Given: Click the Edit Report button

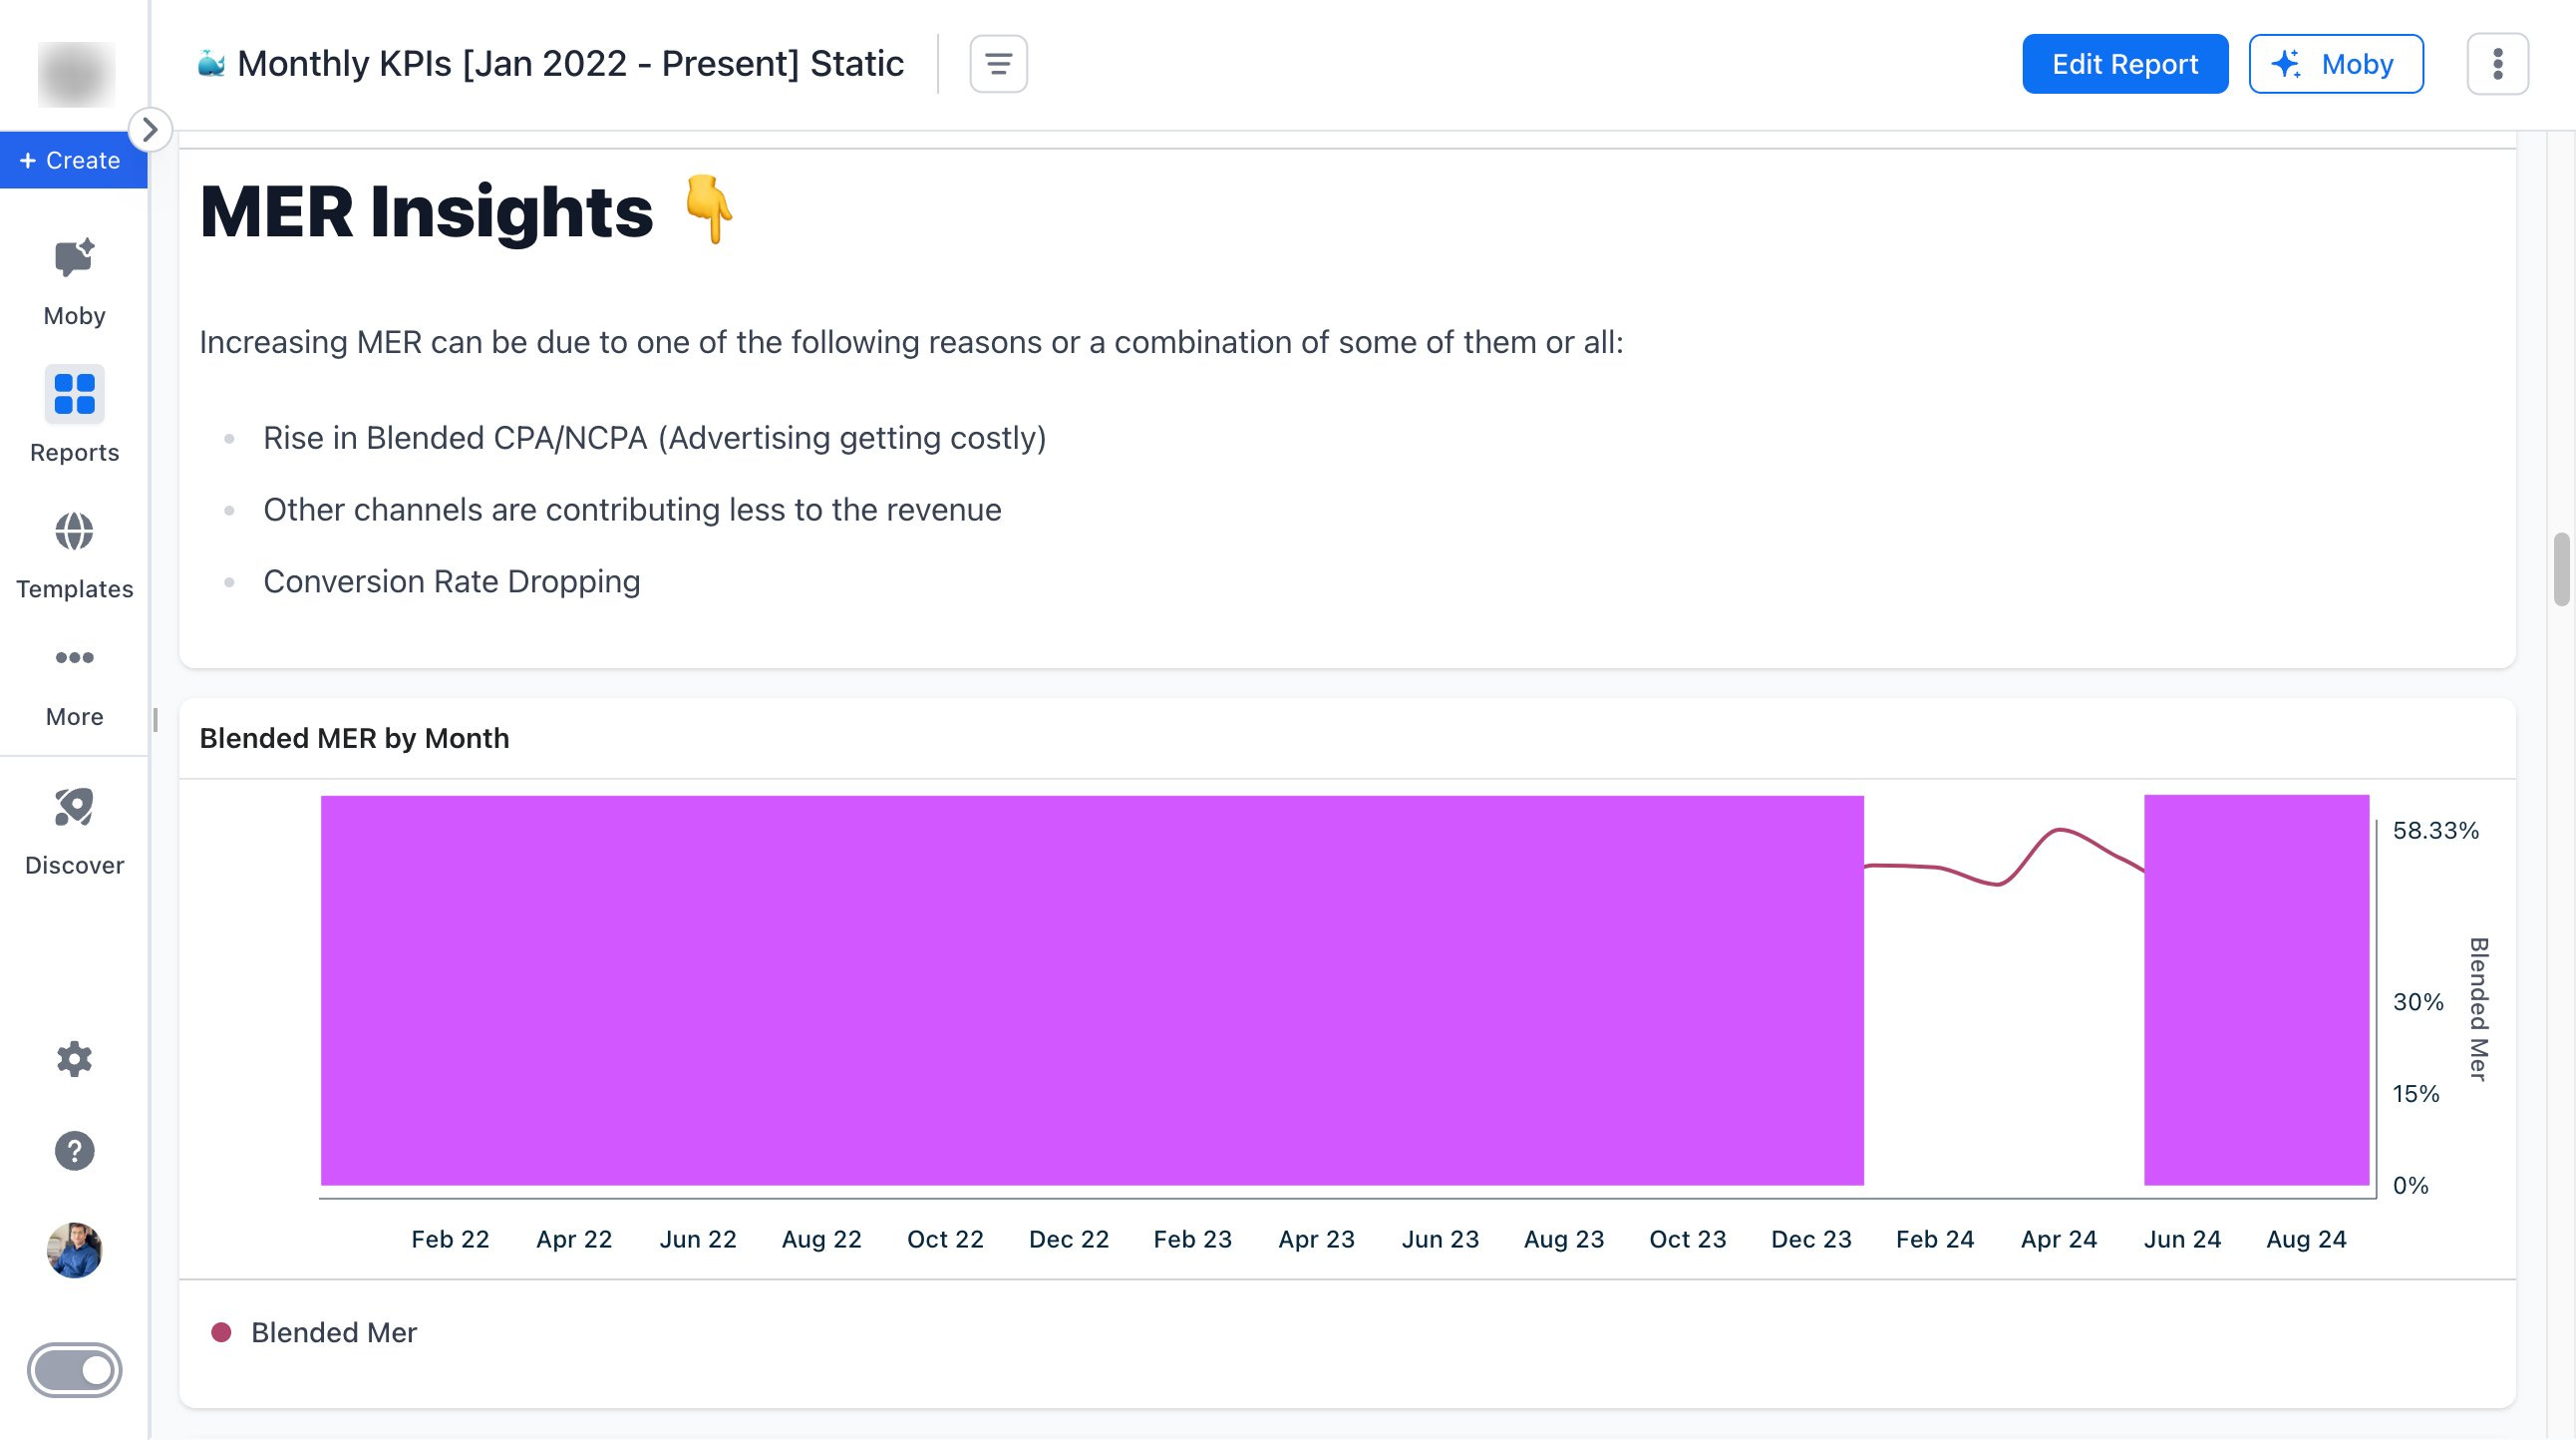Looking at the screenshot, I should pyautogui.click(x=2124, y=64).
